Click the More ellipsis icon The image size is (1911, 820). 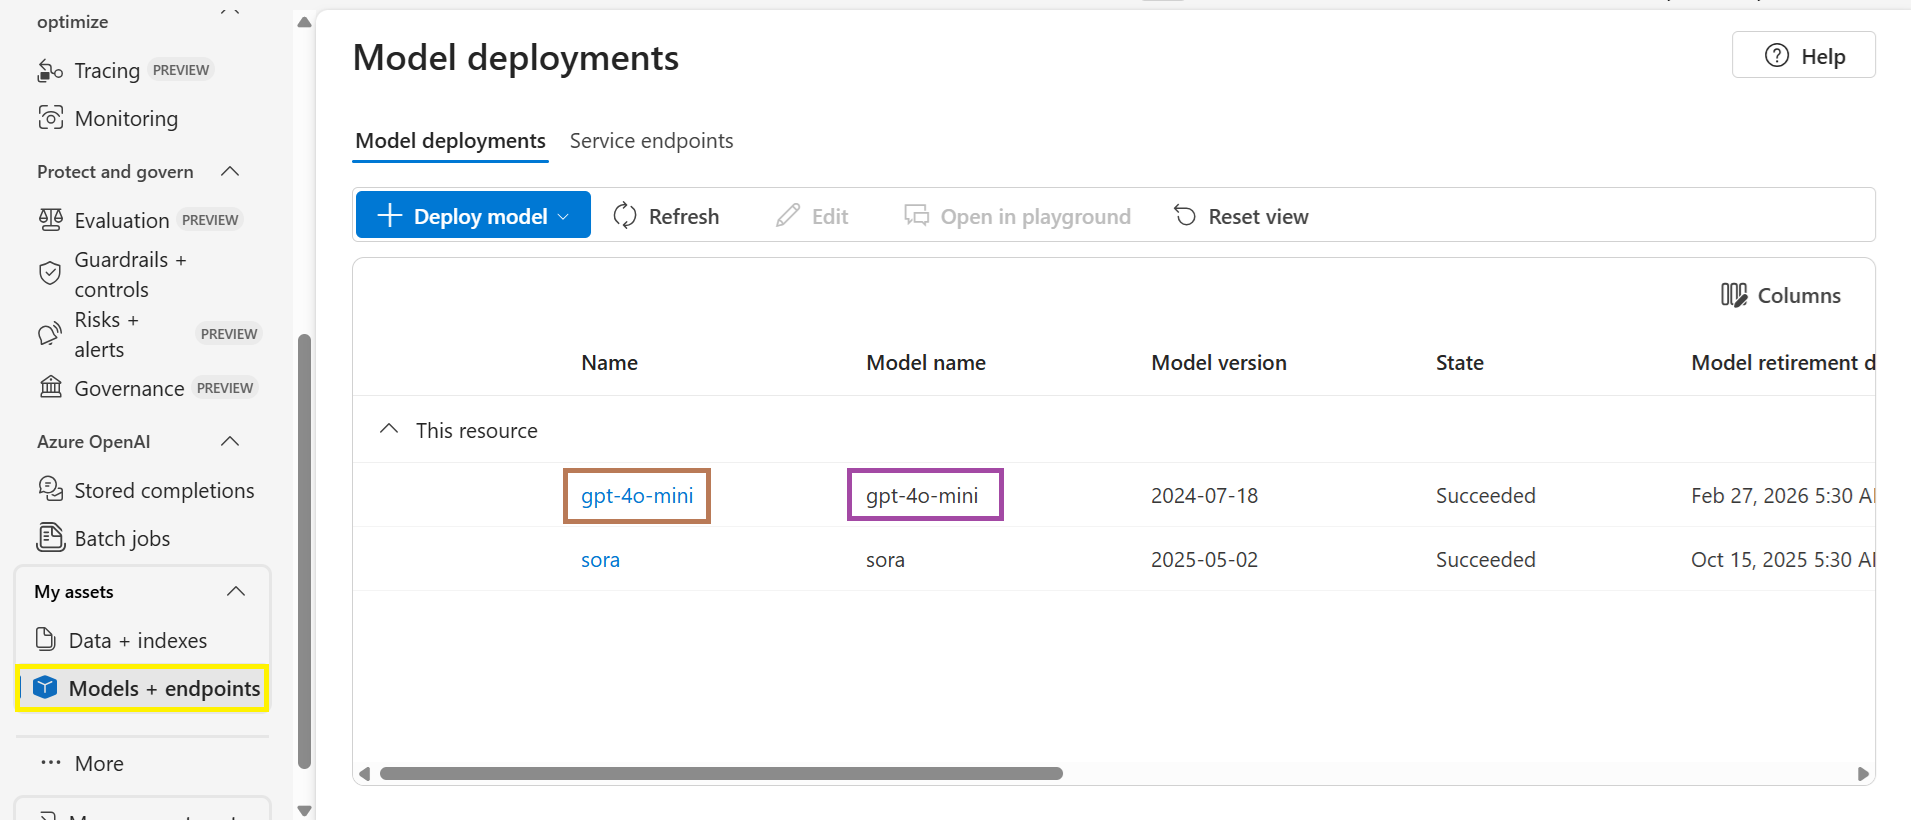(x=51, y=763)
